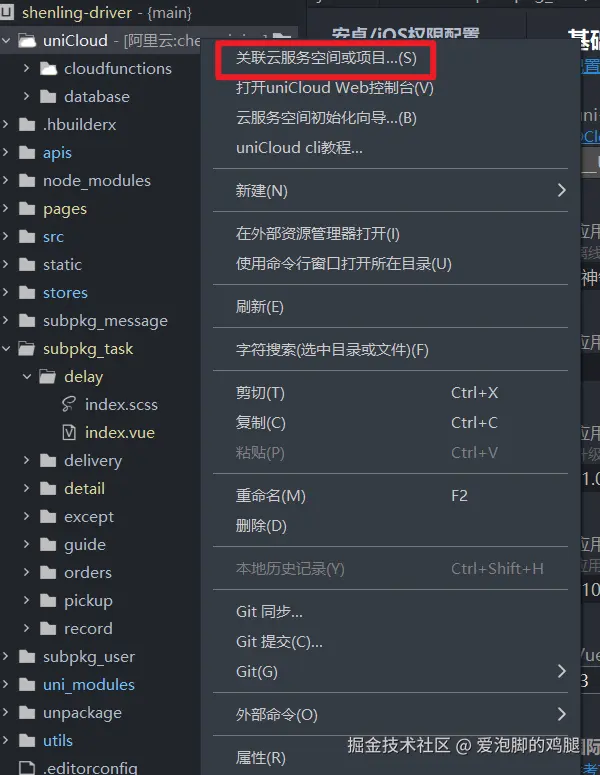This screenshot has height=775, width=600.
Task: Click the delivery folder icon
Action: (48, 461)
